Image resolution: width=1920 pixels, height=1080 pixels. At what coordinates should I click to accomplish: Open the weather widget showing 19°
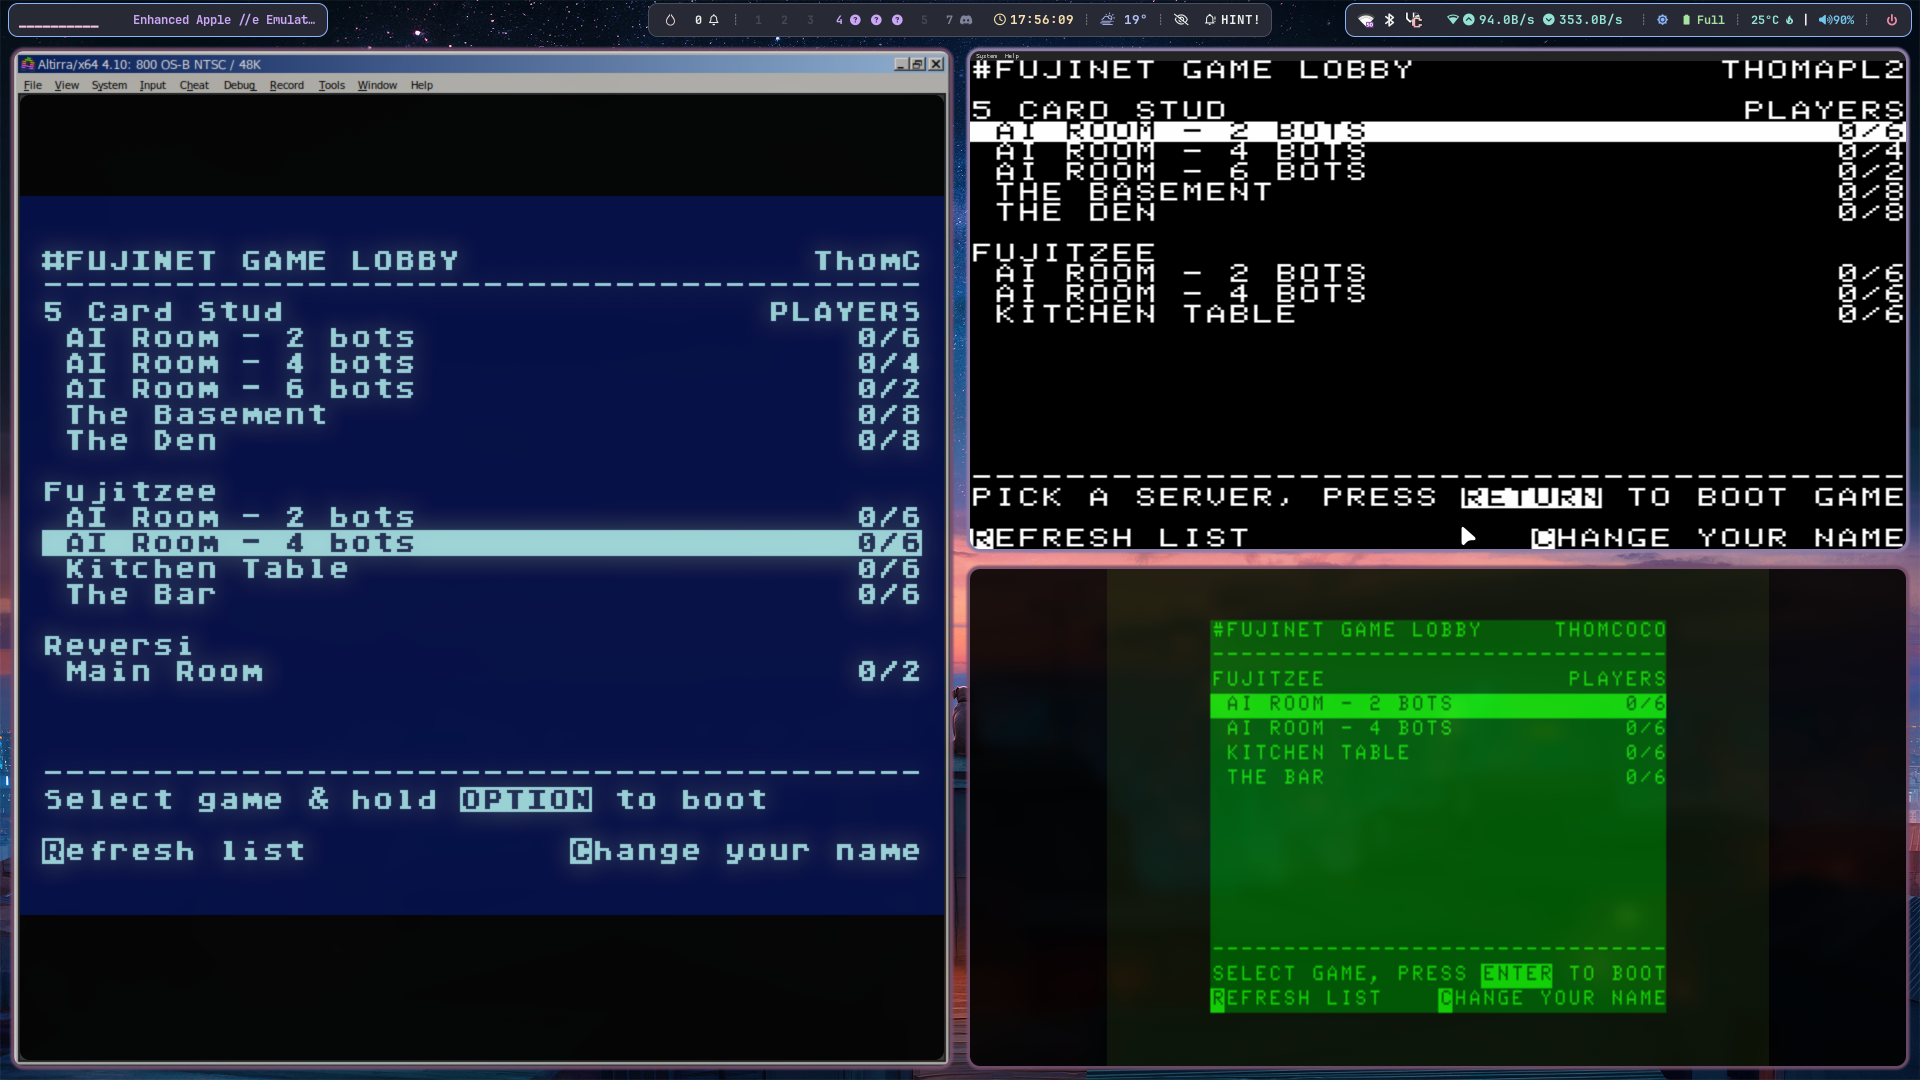1123,20
